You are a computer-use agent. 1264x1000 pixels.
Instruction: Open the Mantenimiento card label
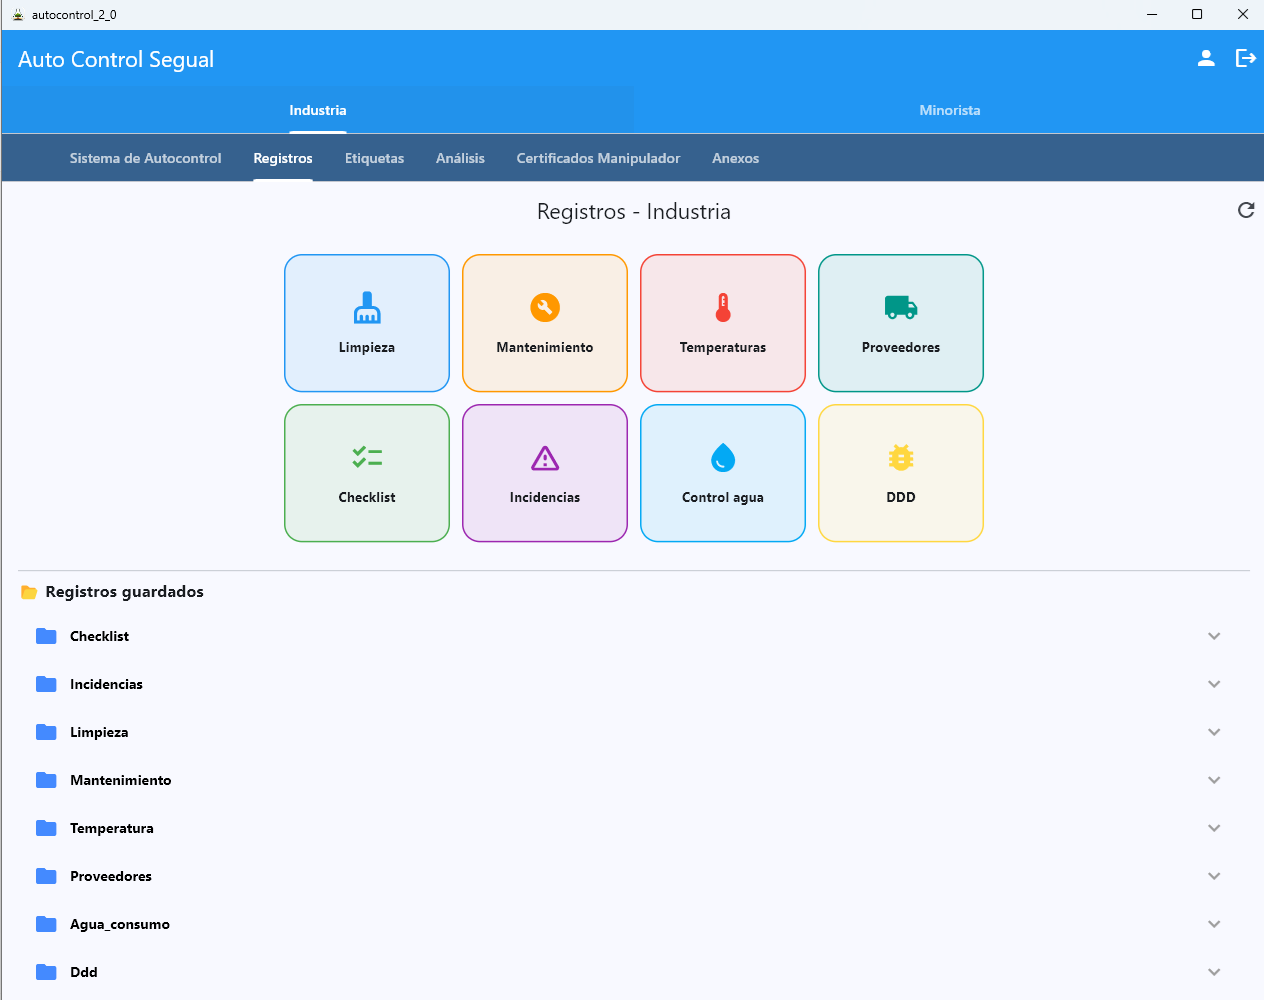coord(545,347)
